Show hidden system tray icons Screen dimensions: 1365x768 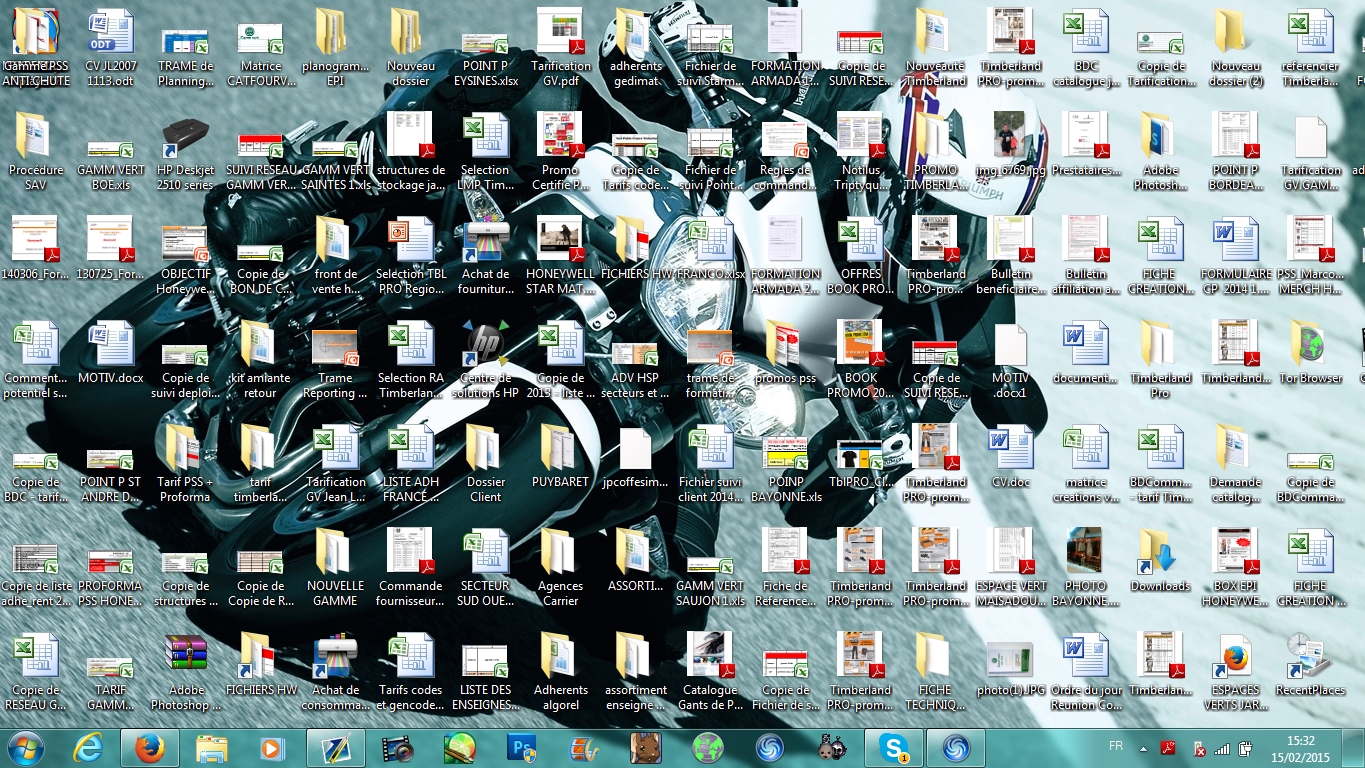coord(1144,748)
